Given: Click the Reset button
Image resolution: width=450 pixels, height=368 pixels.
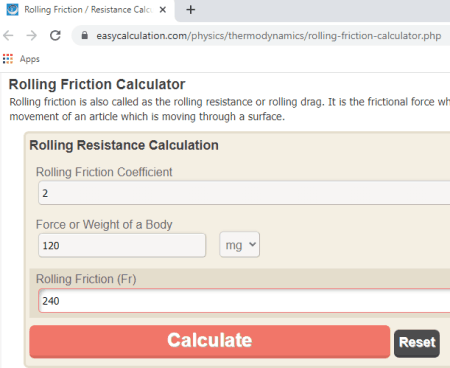Looking at the screenshot, I should click(x=417, y=343).
